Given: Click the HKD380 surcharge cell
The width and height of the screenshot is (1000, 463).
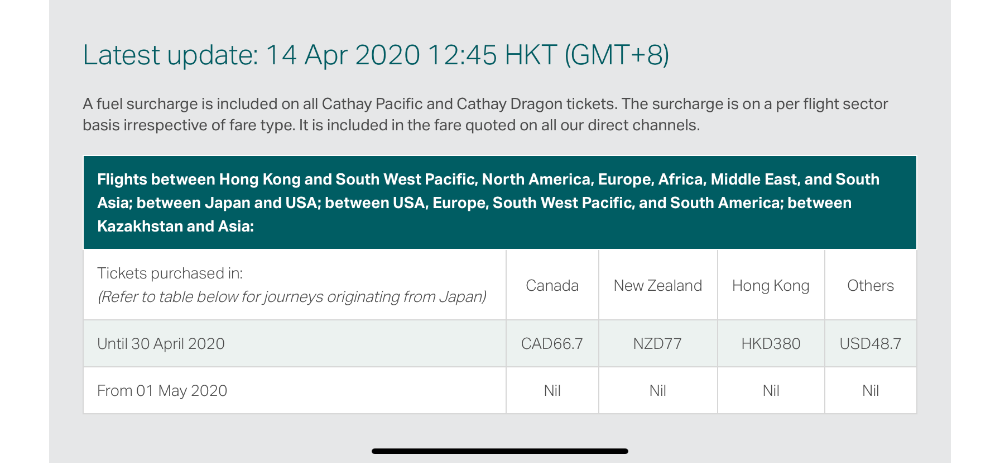Looking at the screenshot, I should (x=771, y=344).
